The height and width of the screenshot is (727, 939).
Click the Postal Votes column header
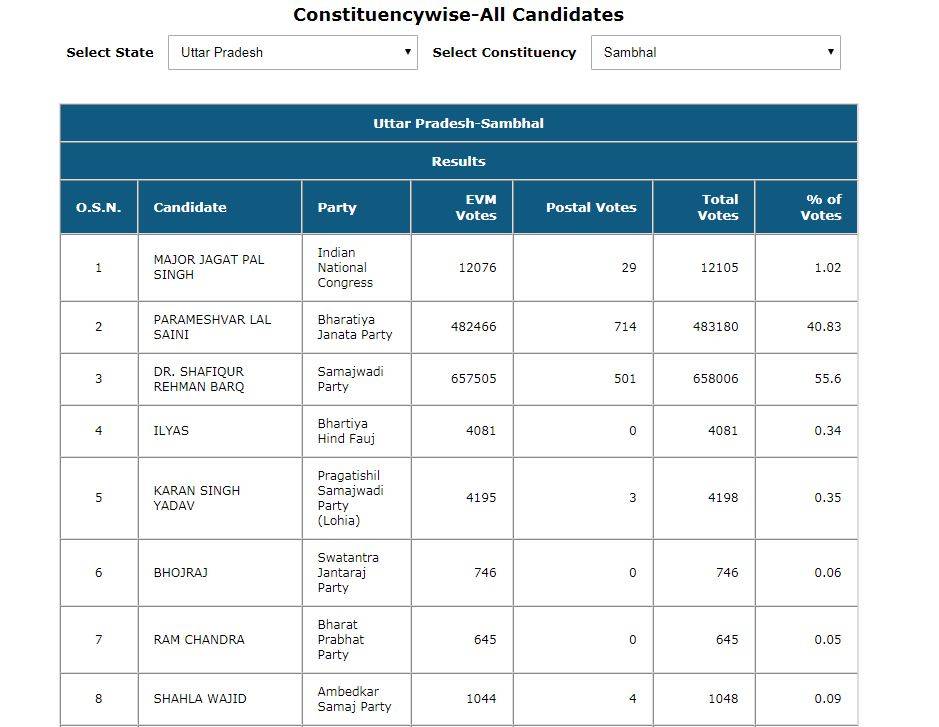[x=591, y=208]
